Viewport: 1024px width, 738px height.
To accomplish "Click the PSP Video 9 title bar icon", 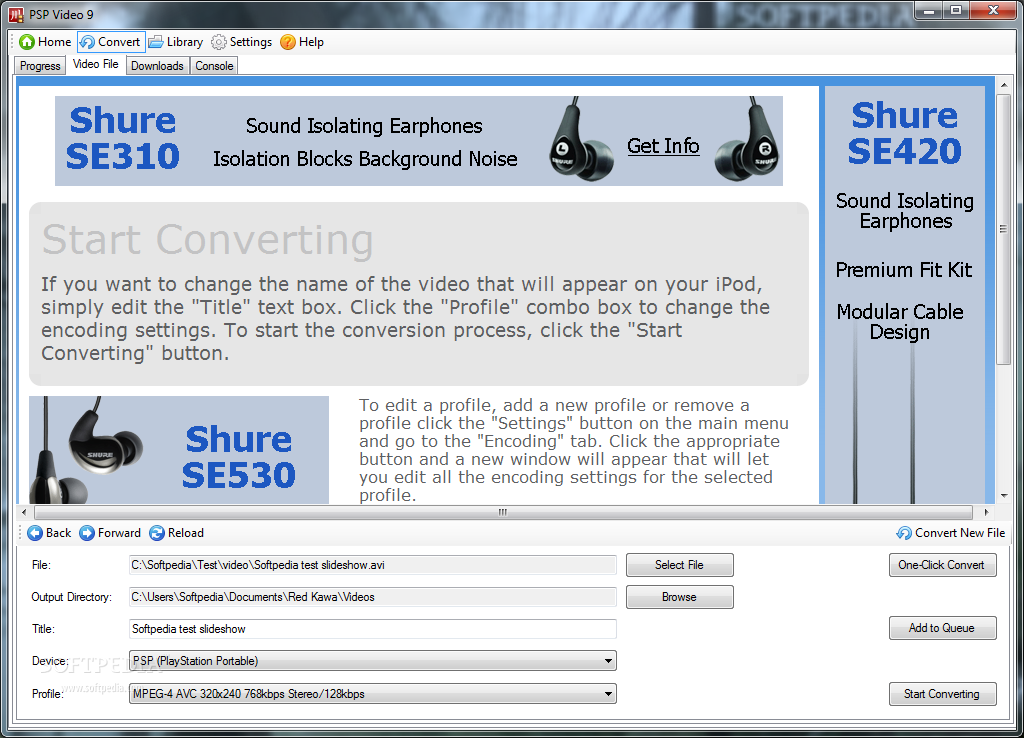I will pyautogui.click(x=16, y=14).
